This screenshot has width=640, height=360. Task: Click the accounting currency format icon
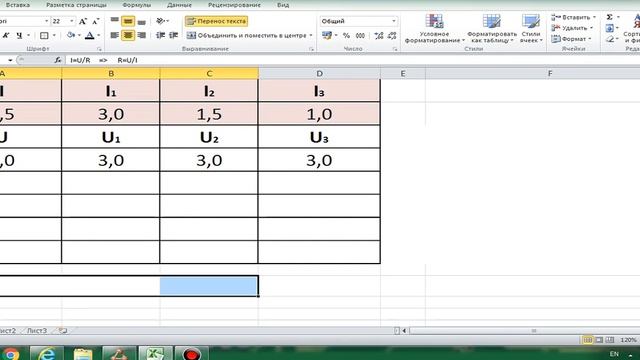[x=327, y=36]
